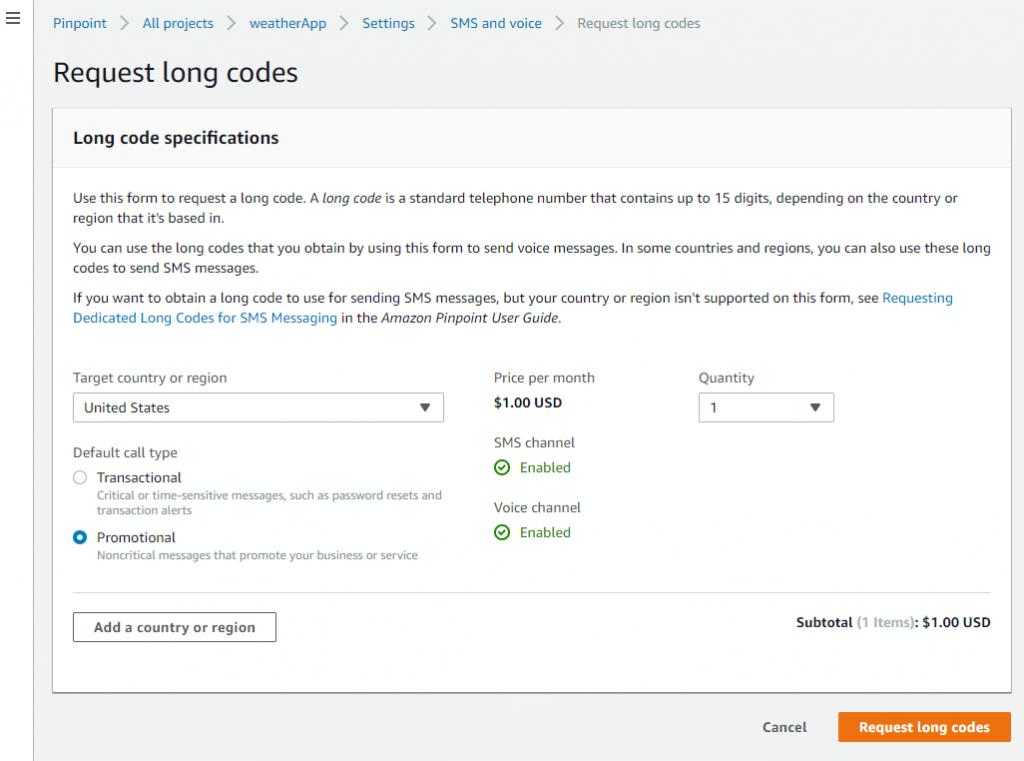Click the SMS channel Enabled check icon
The image size is (1024, 761).
[502, 467]
